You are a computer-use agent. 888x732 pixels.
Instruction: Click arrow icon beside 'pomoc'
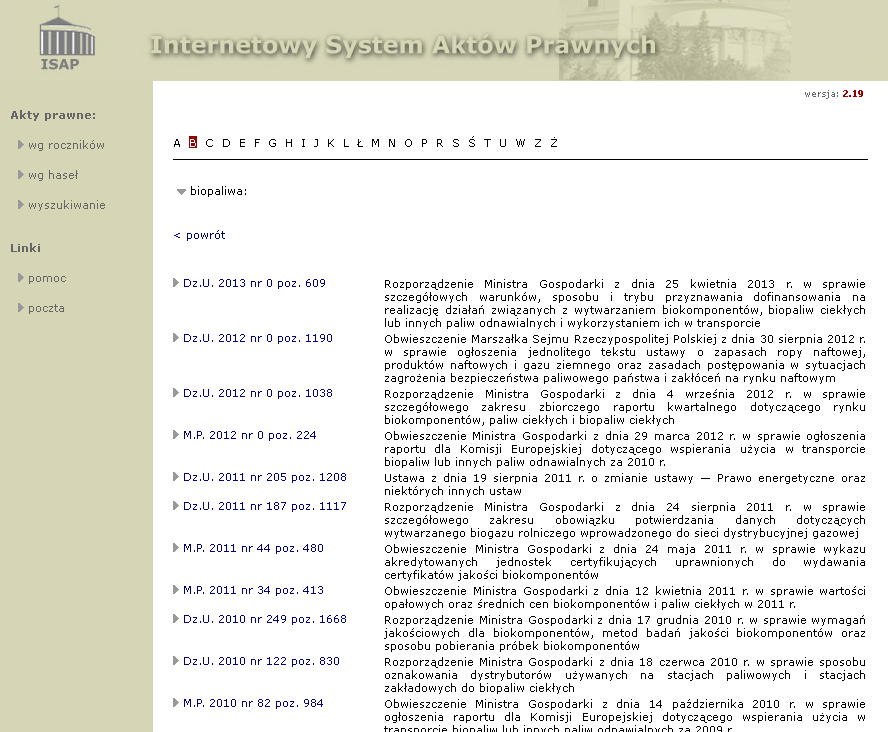click(x=21, y=278)
